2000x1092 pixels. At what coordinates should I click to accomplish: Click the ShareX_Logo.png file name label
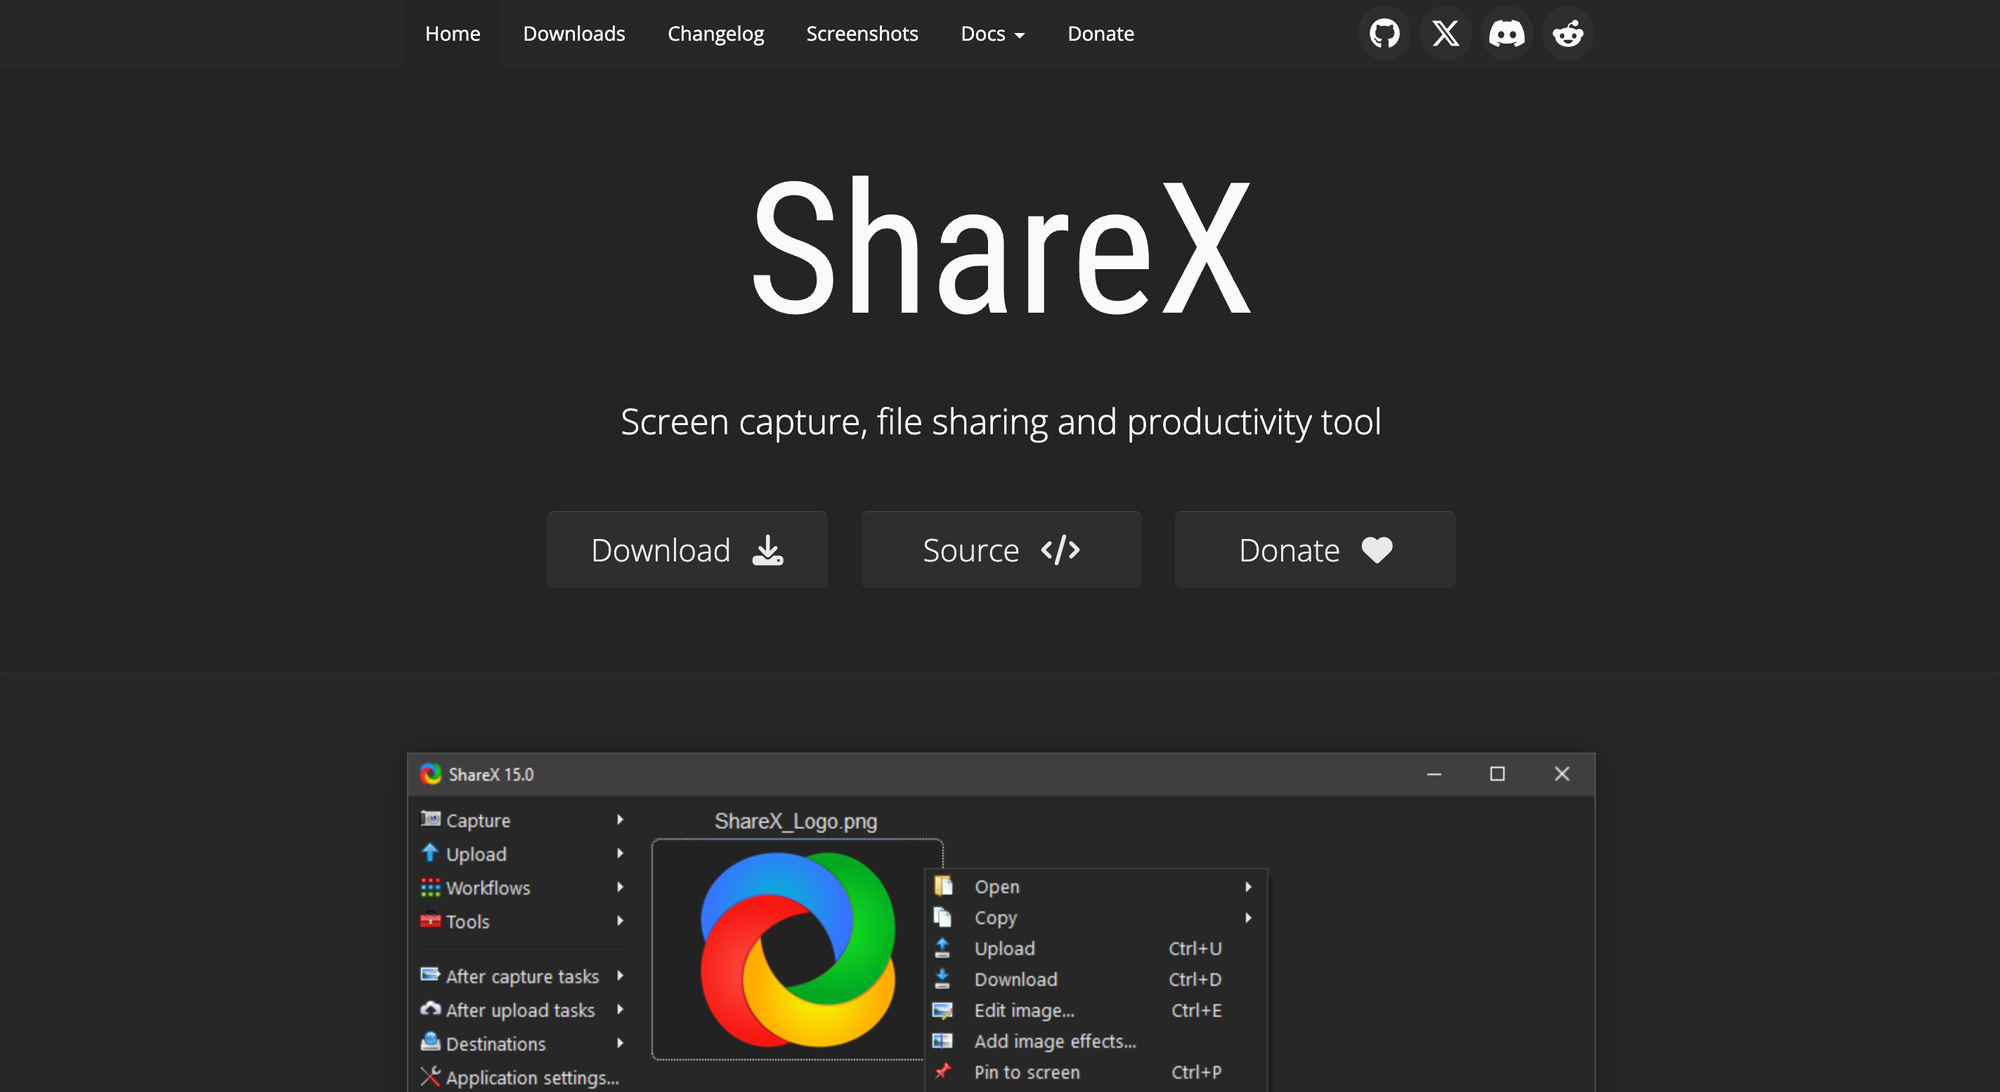[796, 821]
